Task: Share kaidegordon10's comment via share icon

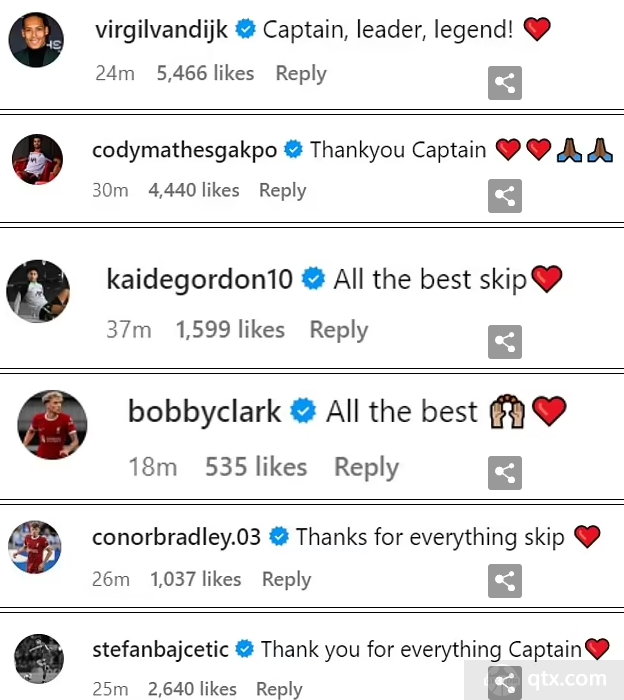Action: [505, 342]
